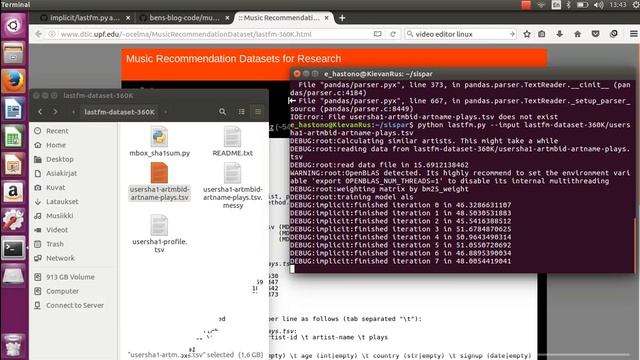Select the Music Recommendation browser tab
The height and width of the screenshot is (360, 640).
click(x=278, y=18)
